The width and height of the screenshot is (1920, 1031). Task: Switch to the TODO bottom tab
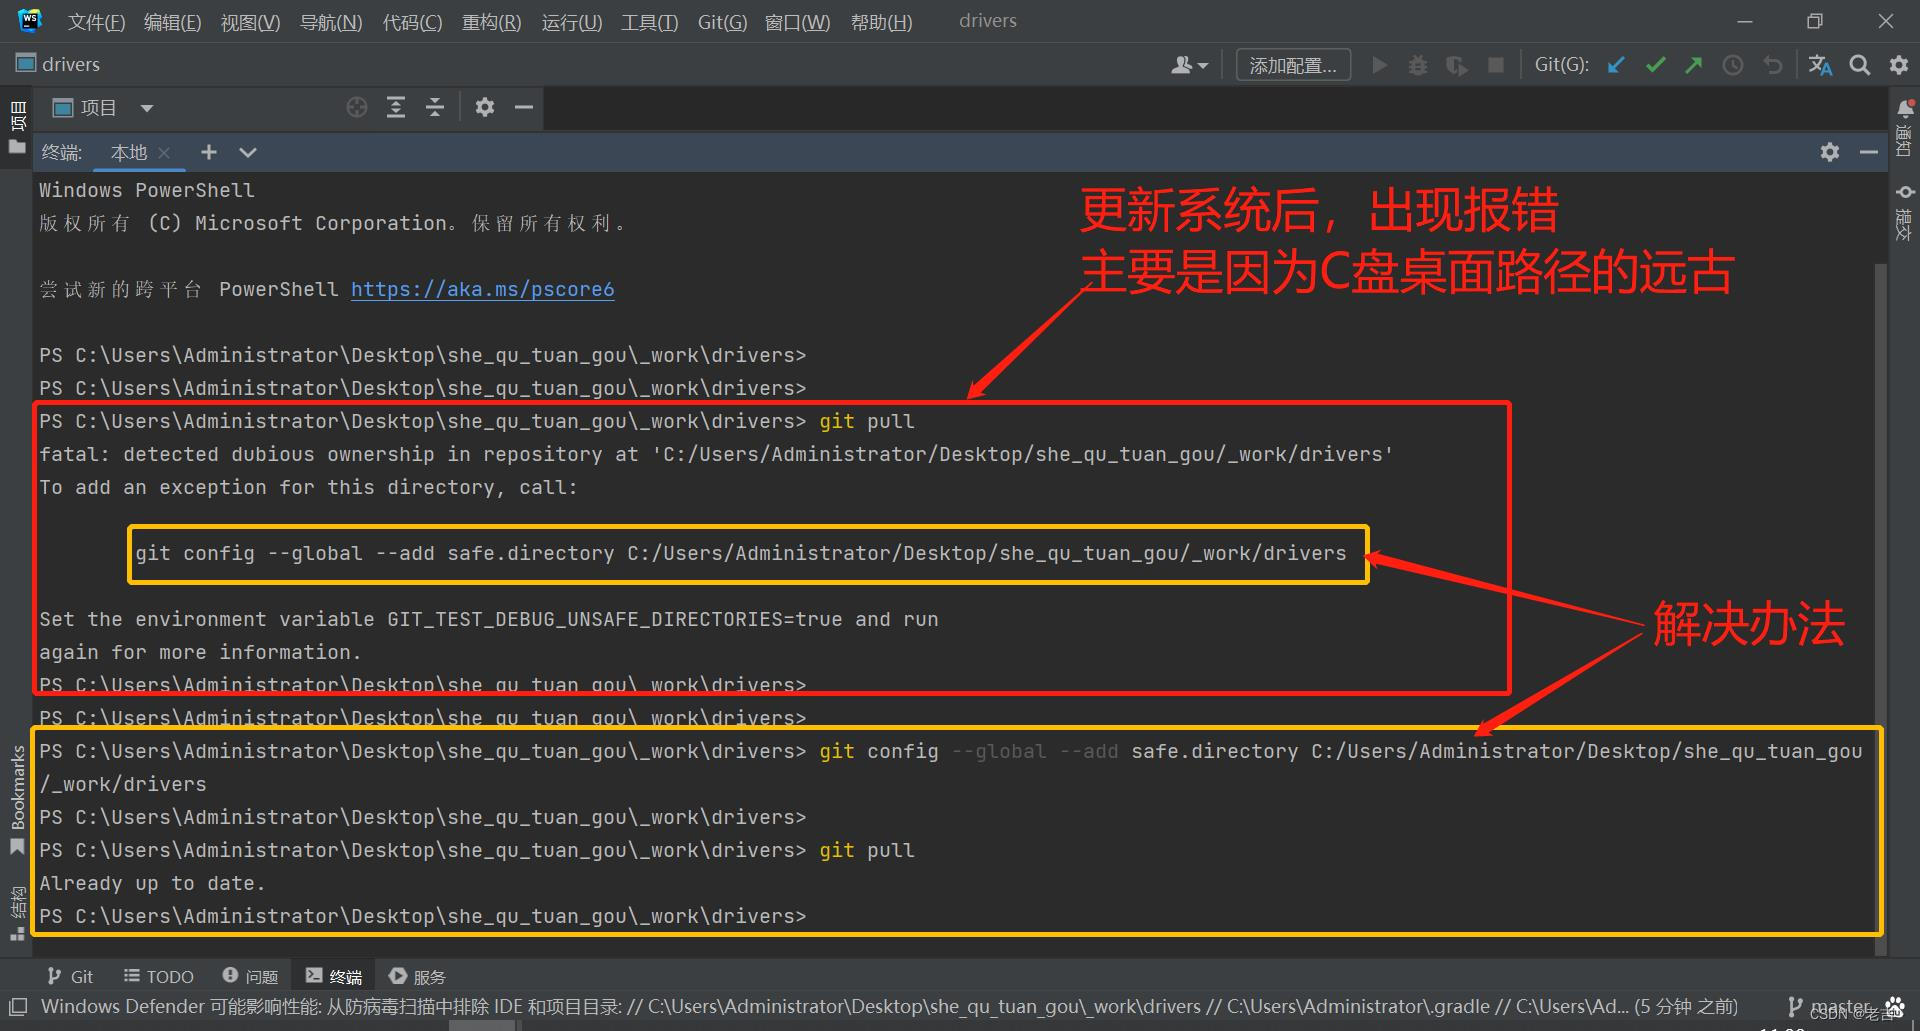(x=158, y=976)
